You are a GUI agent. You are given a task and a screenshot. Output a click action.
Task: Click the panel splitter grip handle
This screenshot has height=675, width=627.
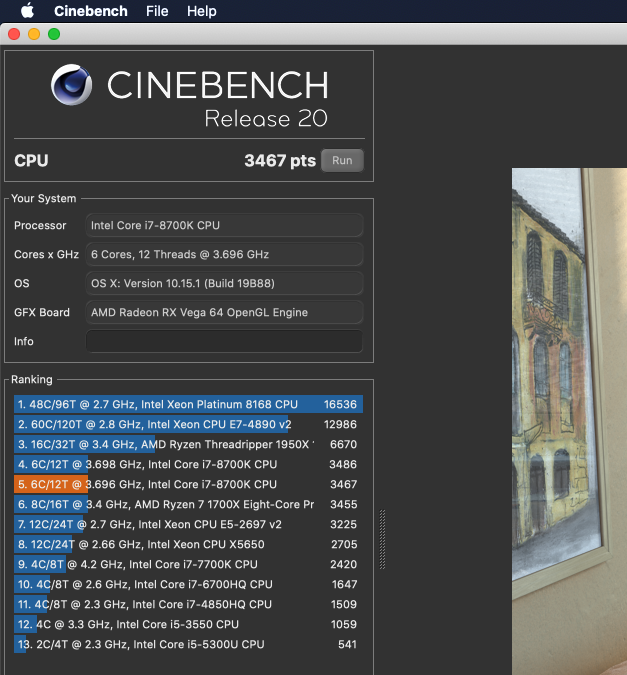382,539
